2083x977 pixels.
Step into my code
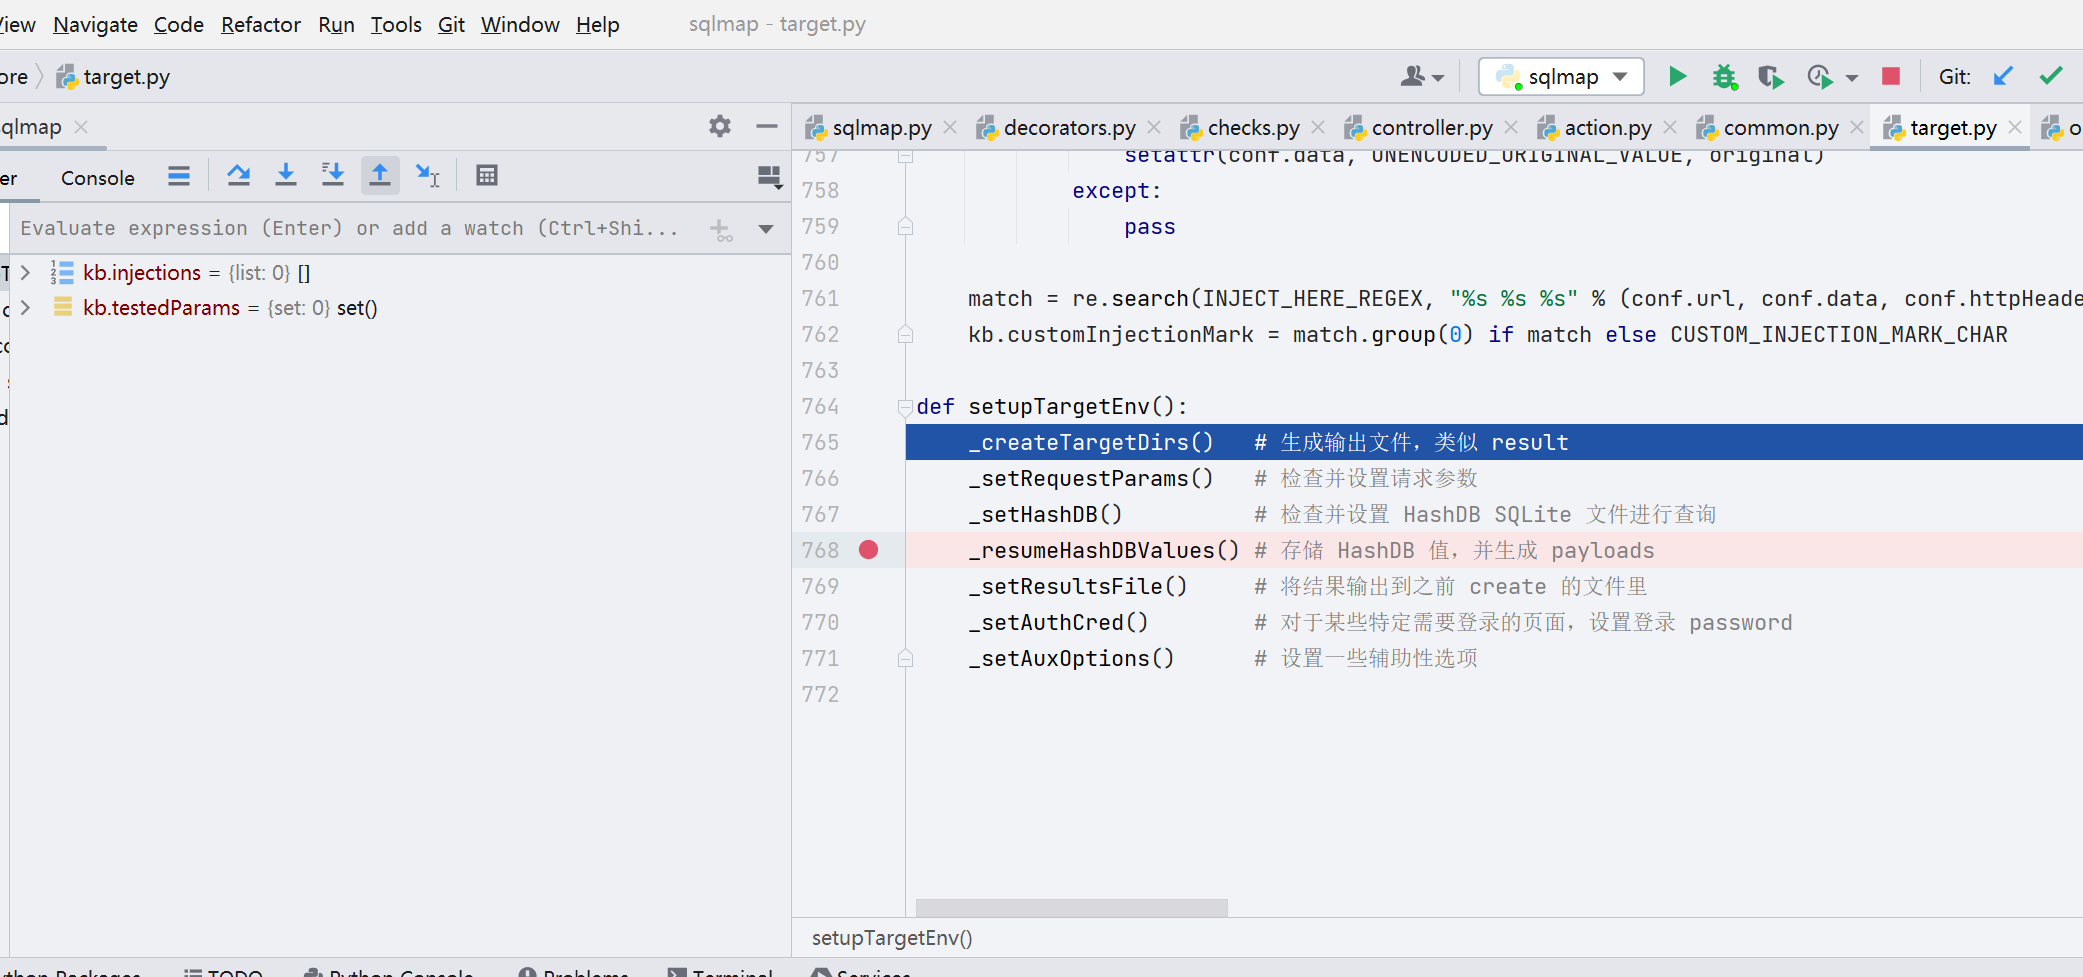pos(332,176)
